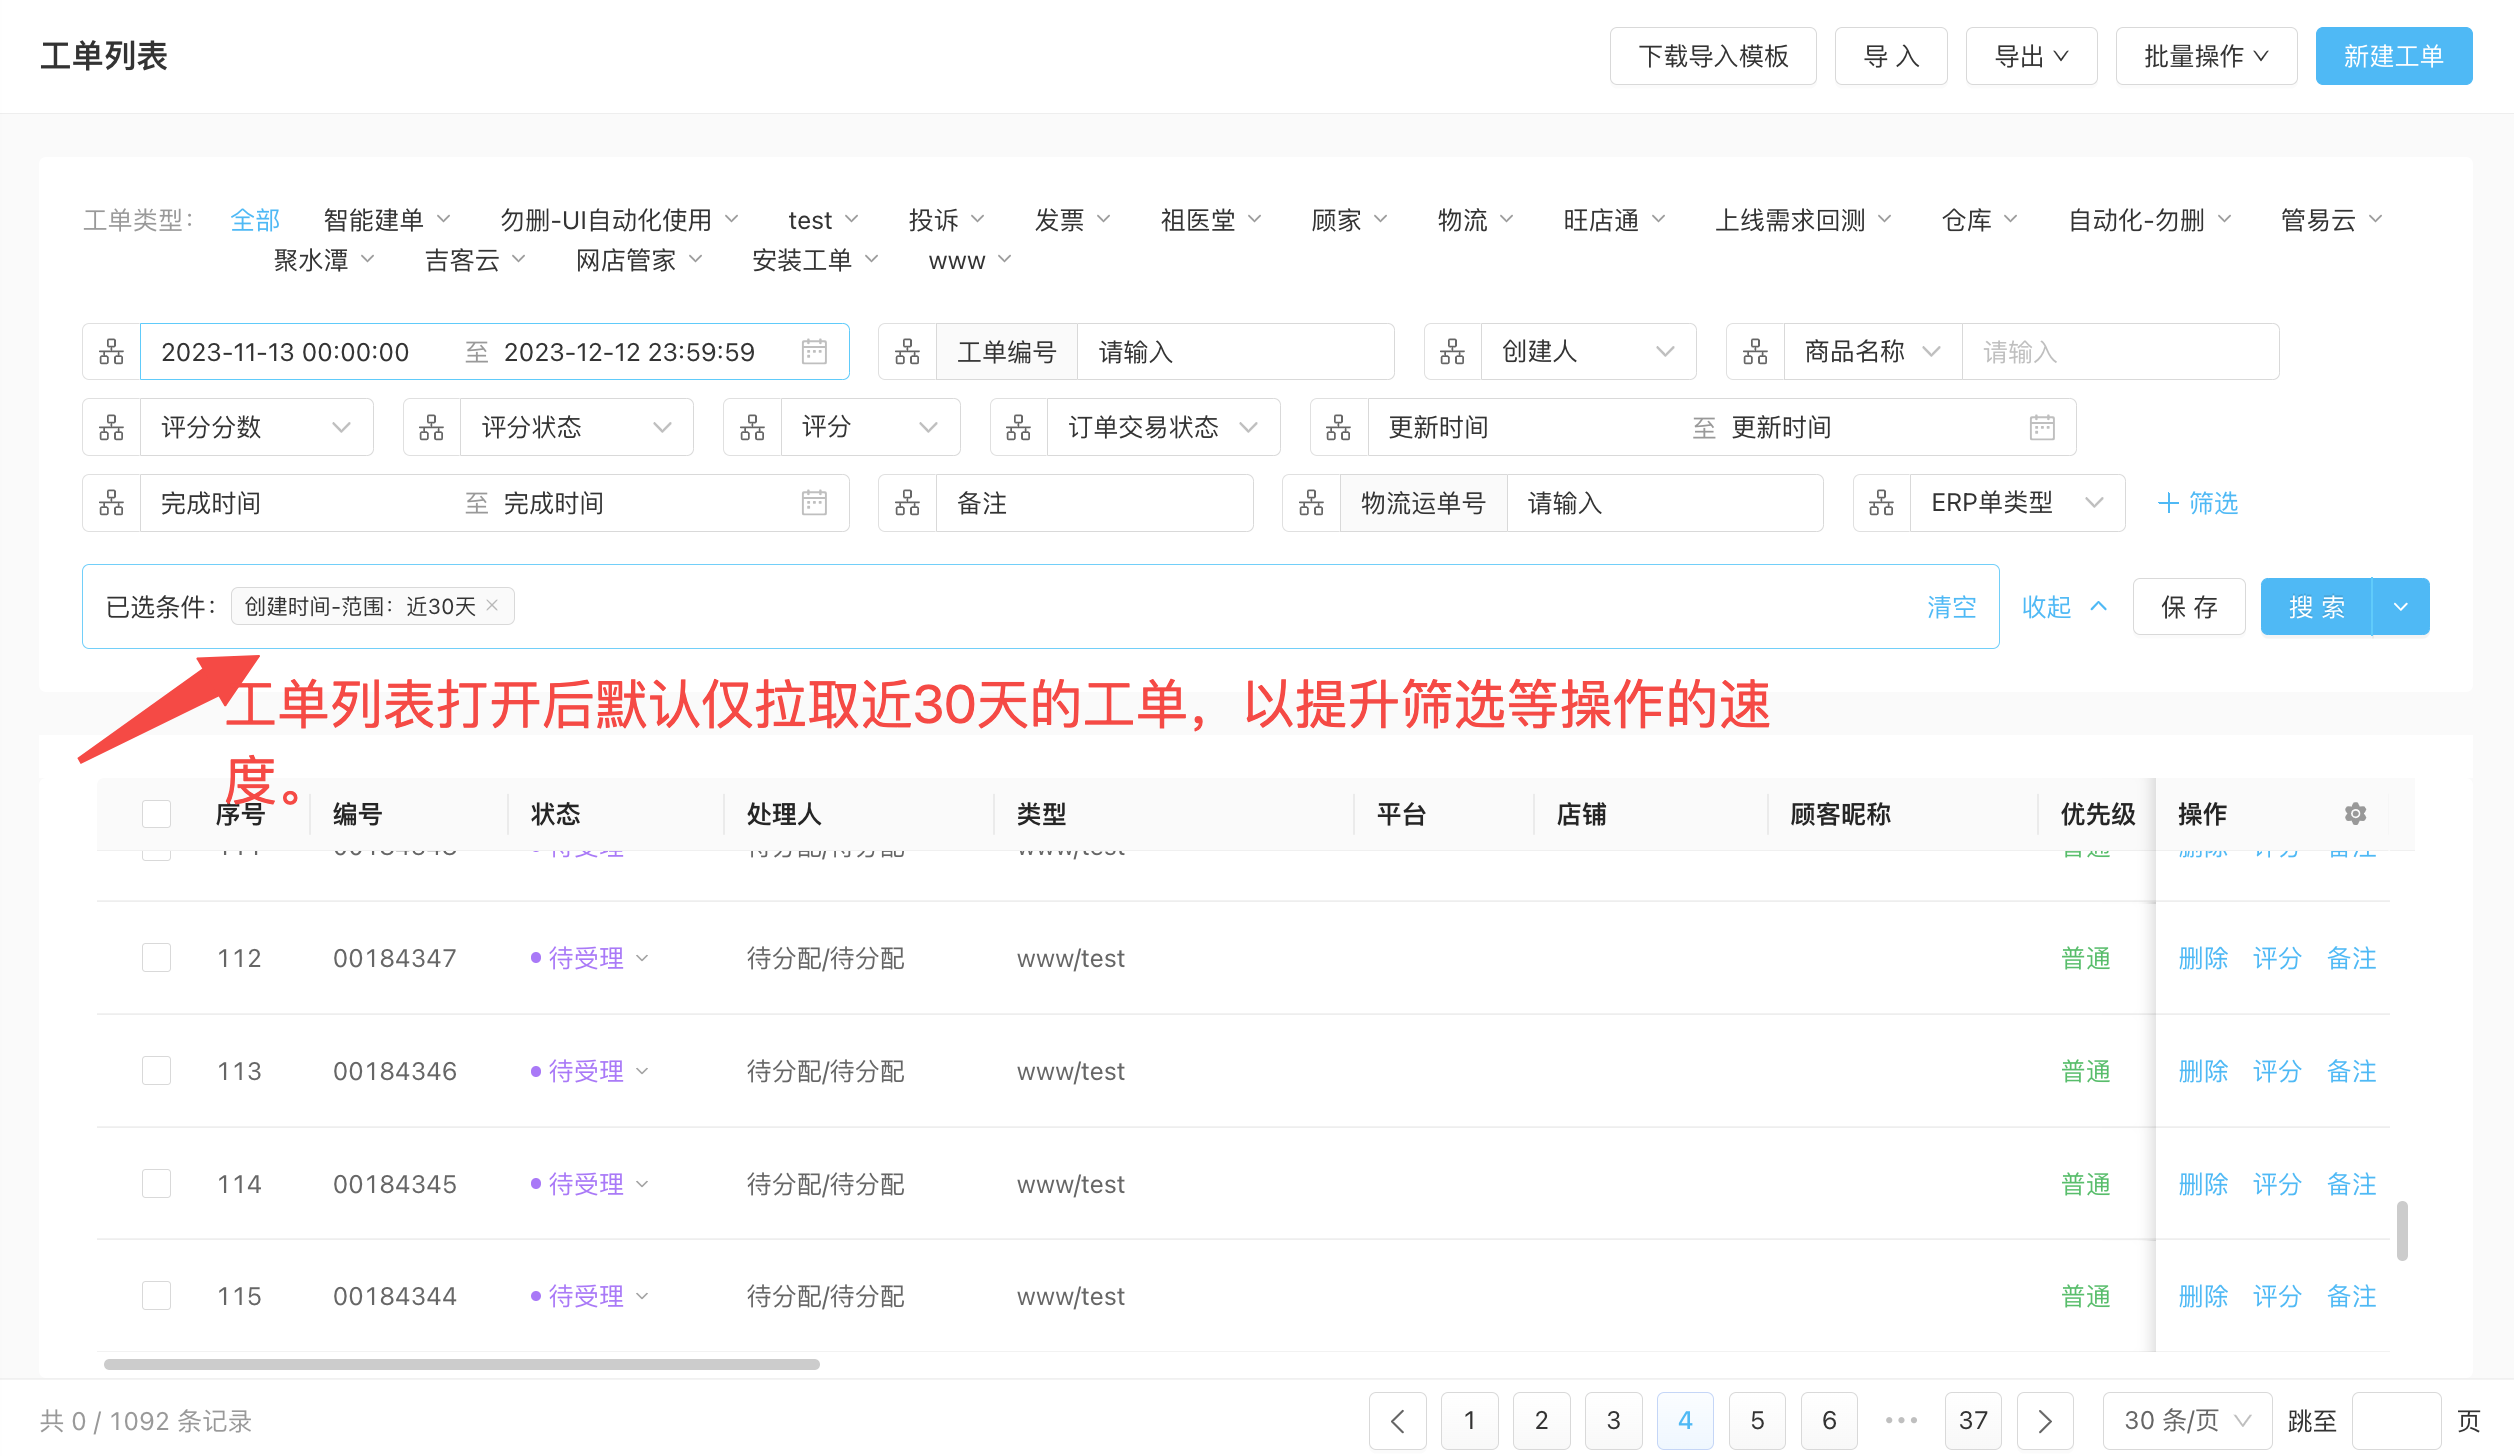Image resolution: width=2514 pixels, height=1456 pixels.
Task: Toggle select-all checkbox in table header
Action: pyautogui.click(x=156, y=814)
